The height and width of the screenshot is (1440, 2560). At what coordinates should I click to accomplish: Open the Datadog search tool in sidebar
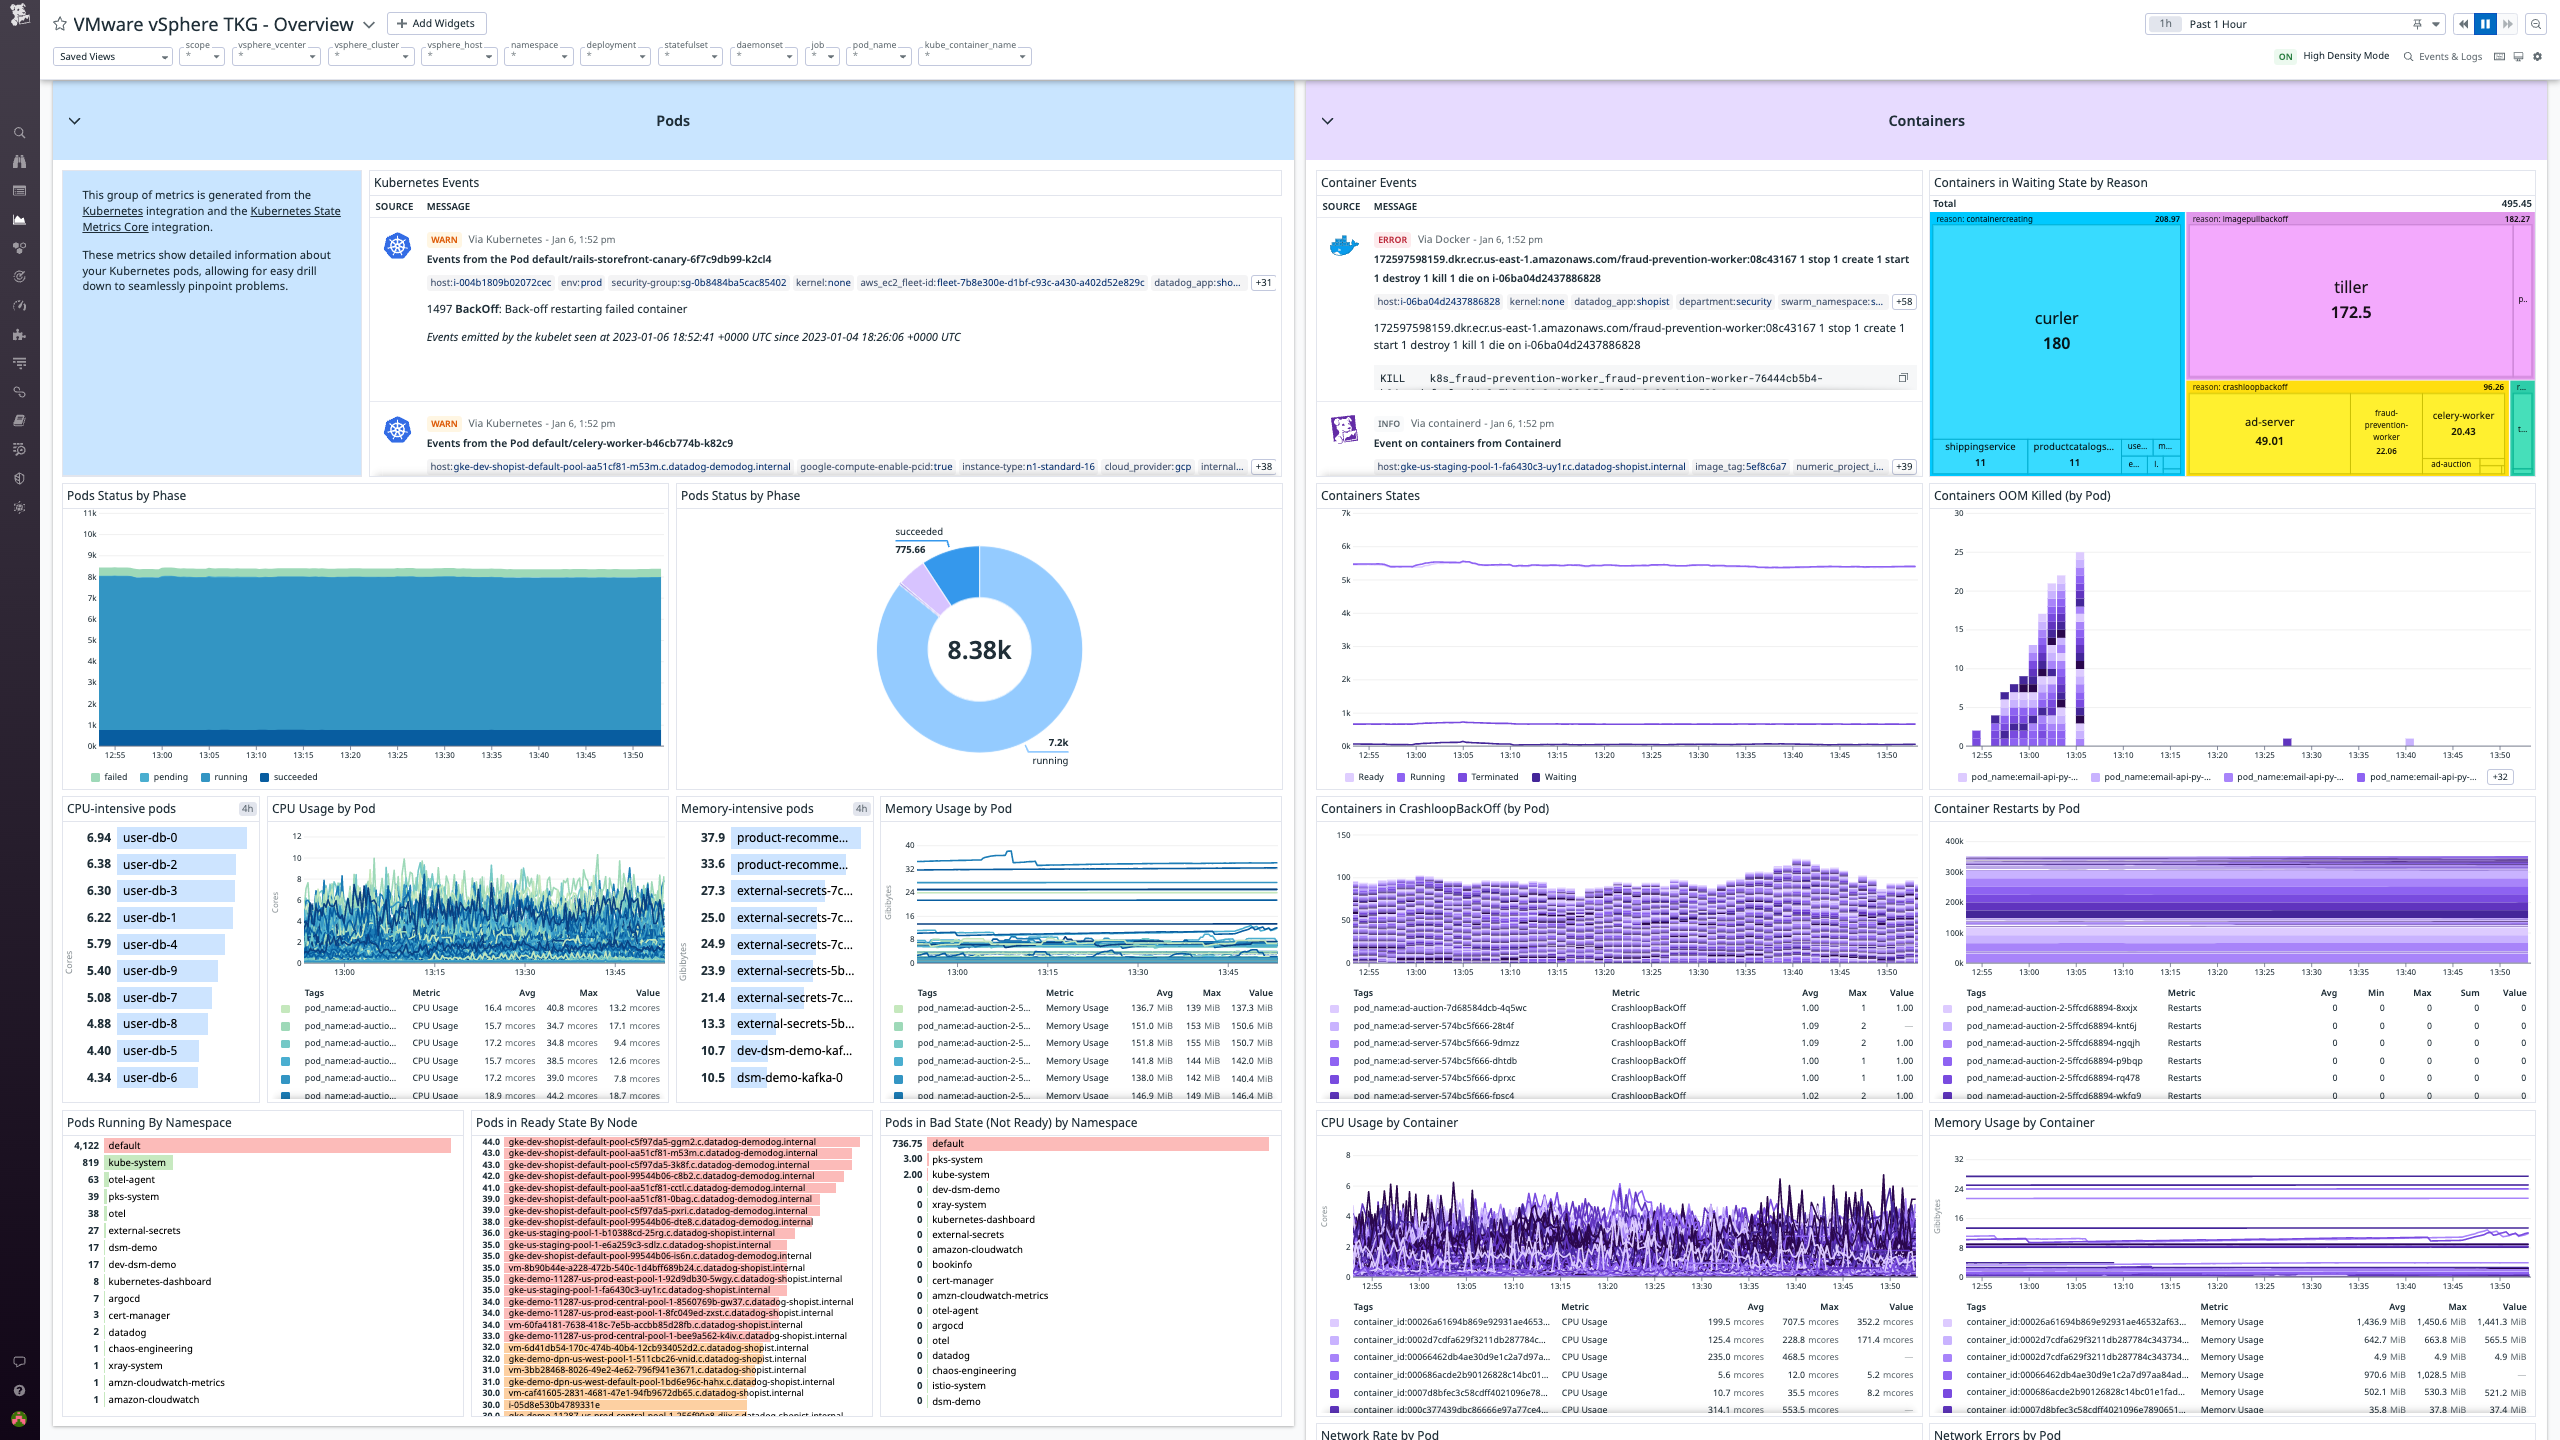20,133
